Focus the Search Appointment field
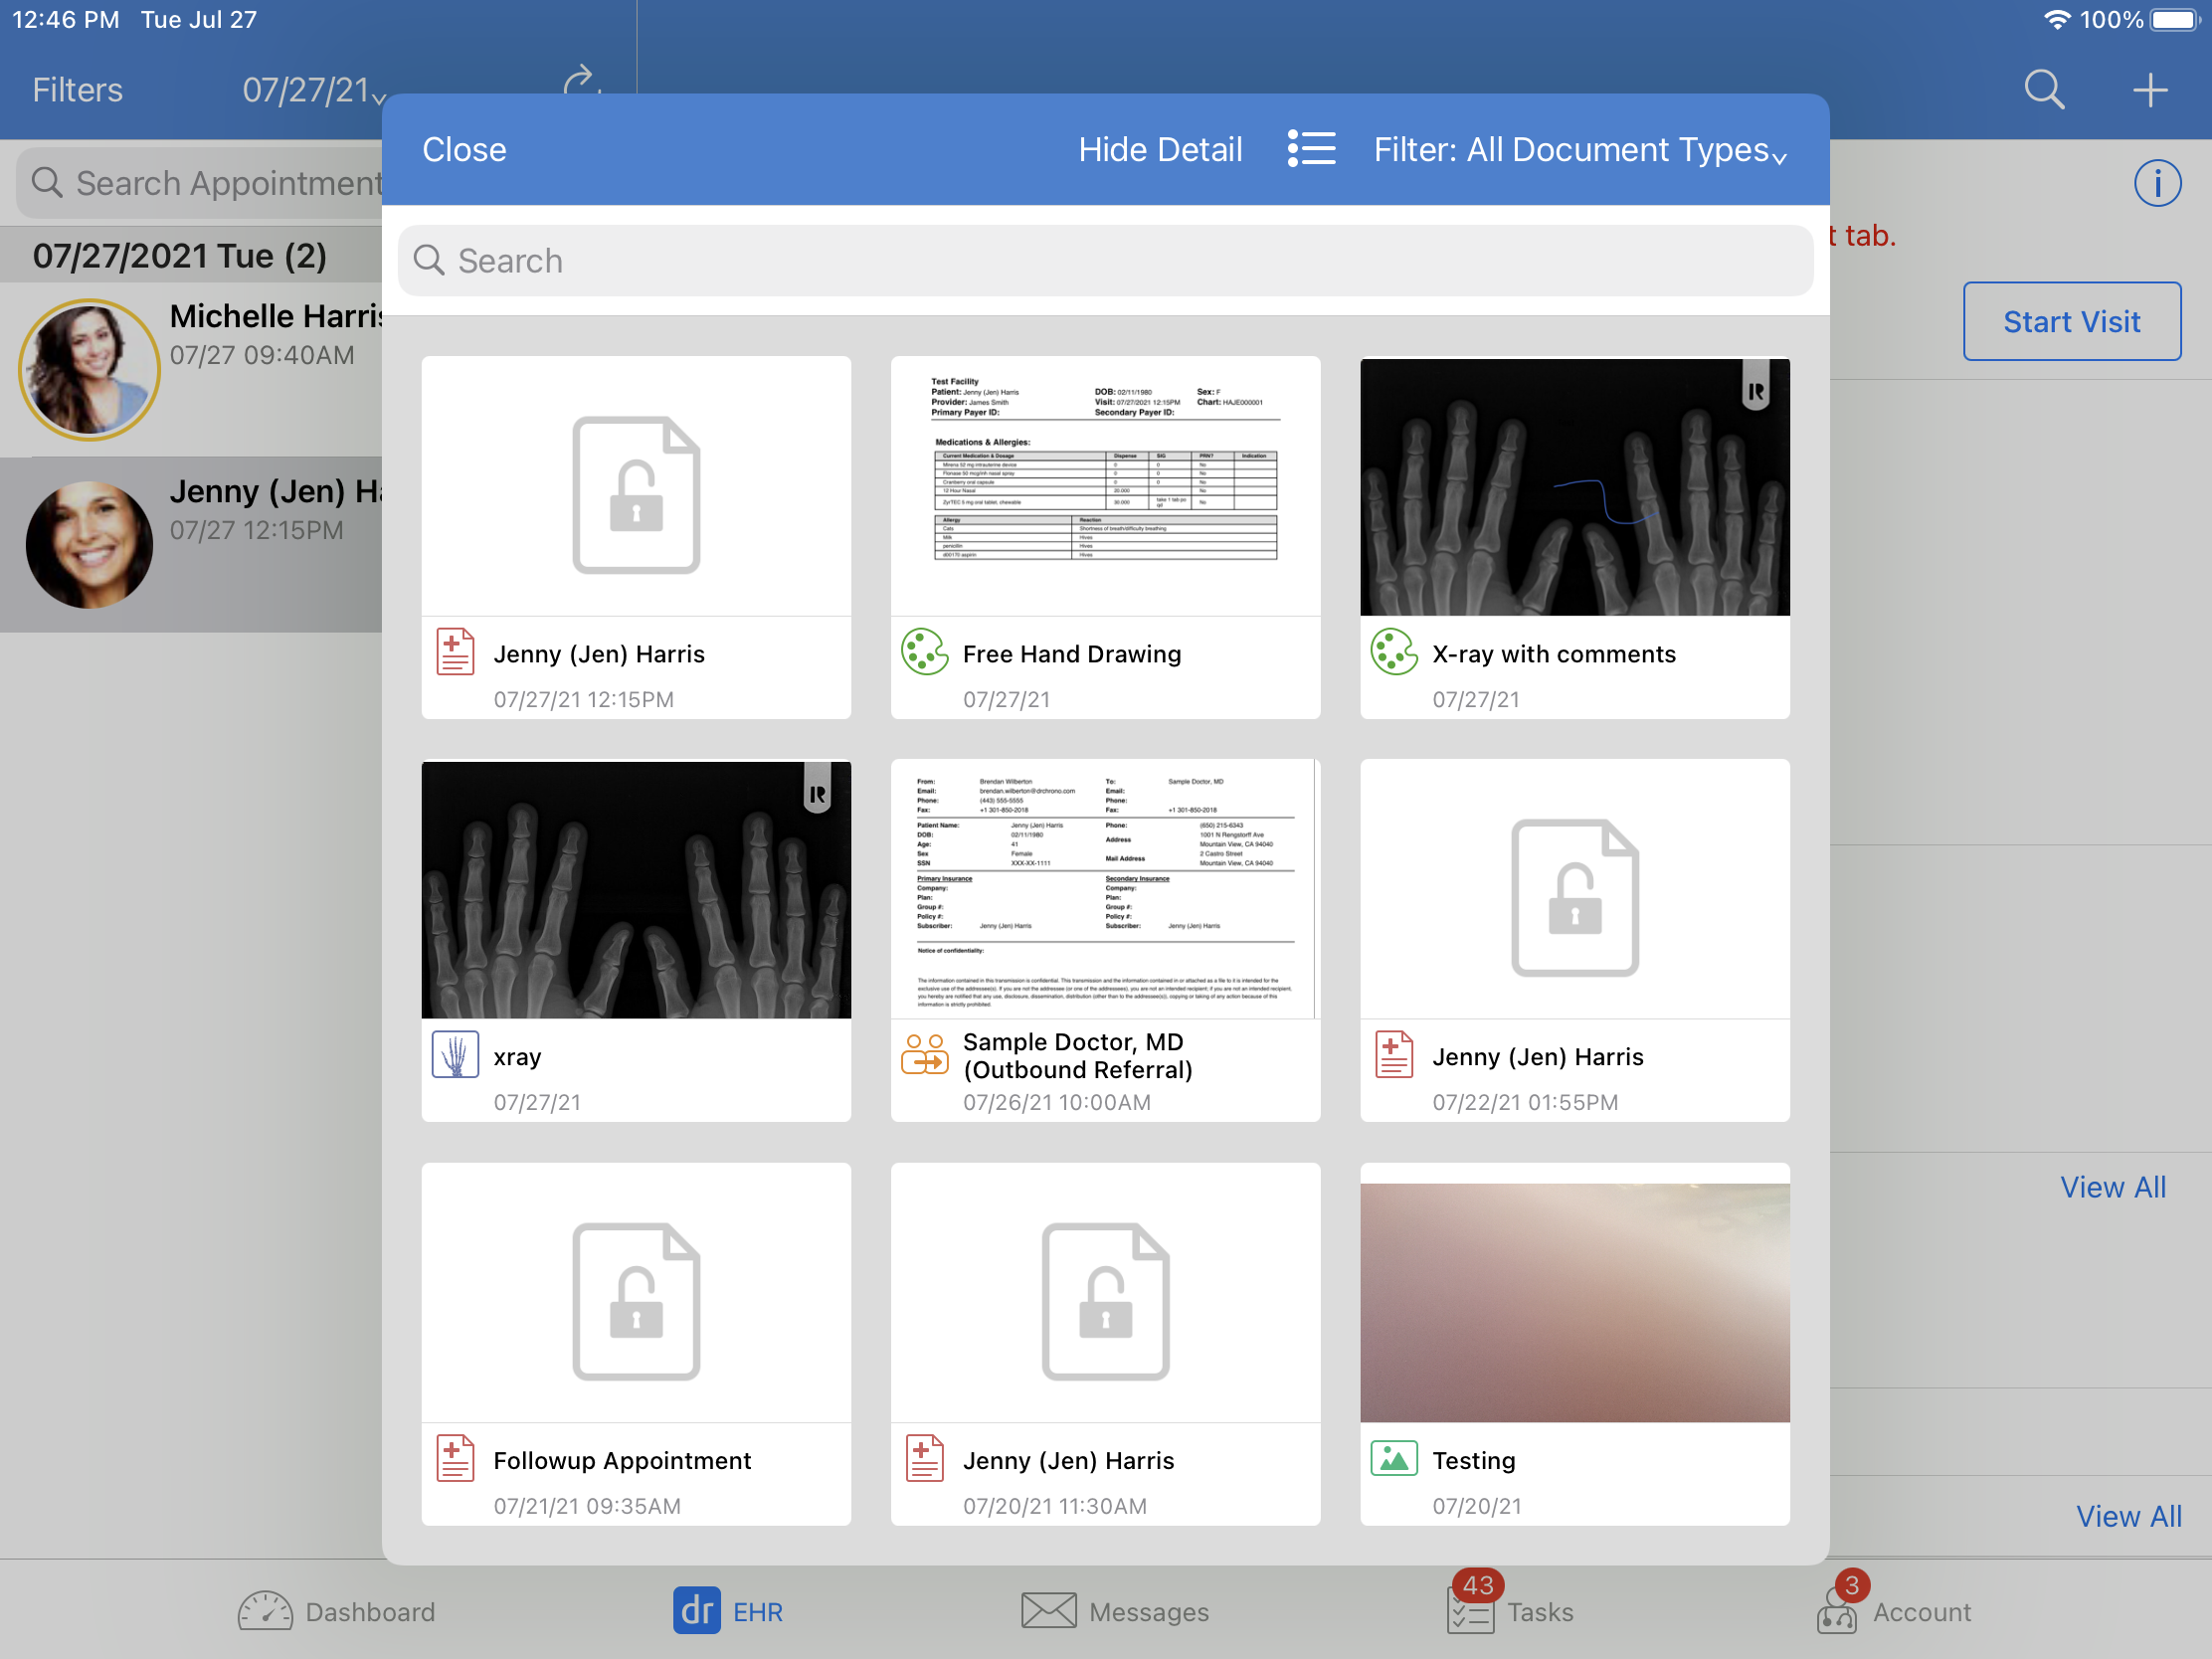This screenshot has height=1659, width=2212. pyautogui.click(x=200, y=183)
